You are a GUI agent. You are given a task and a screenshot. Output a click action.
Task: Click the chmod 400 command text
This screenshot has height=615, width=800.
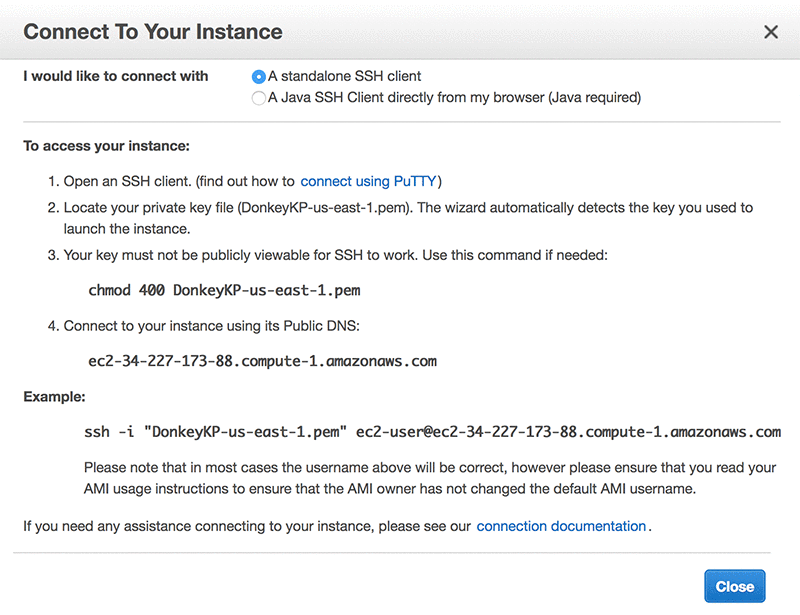coord(224,291)
